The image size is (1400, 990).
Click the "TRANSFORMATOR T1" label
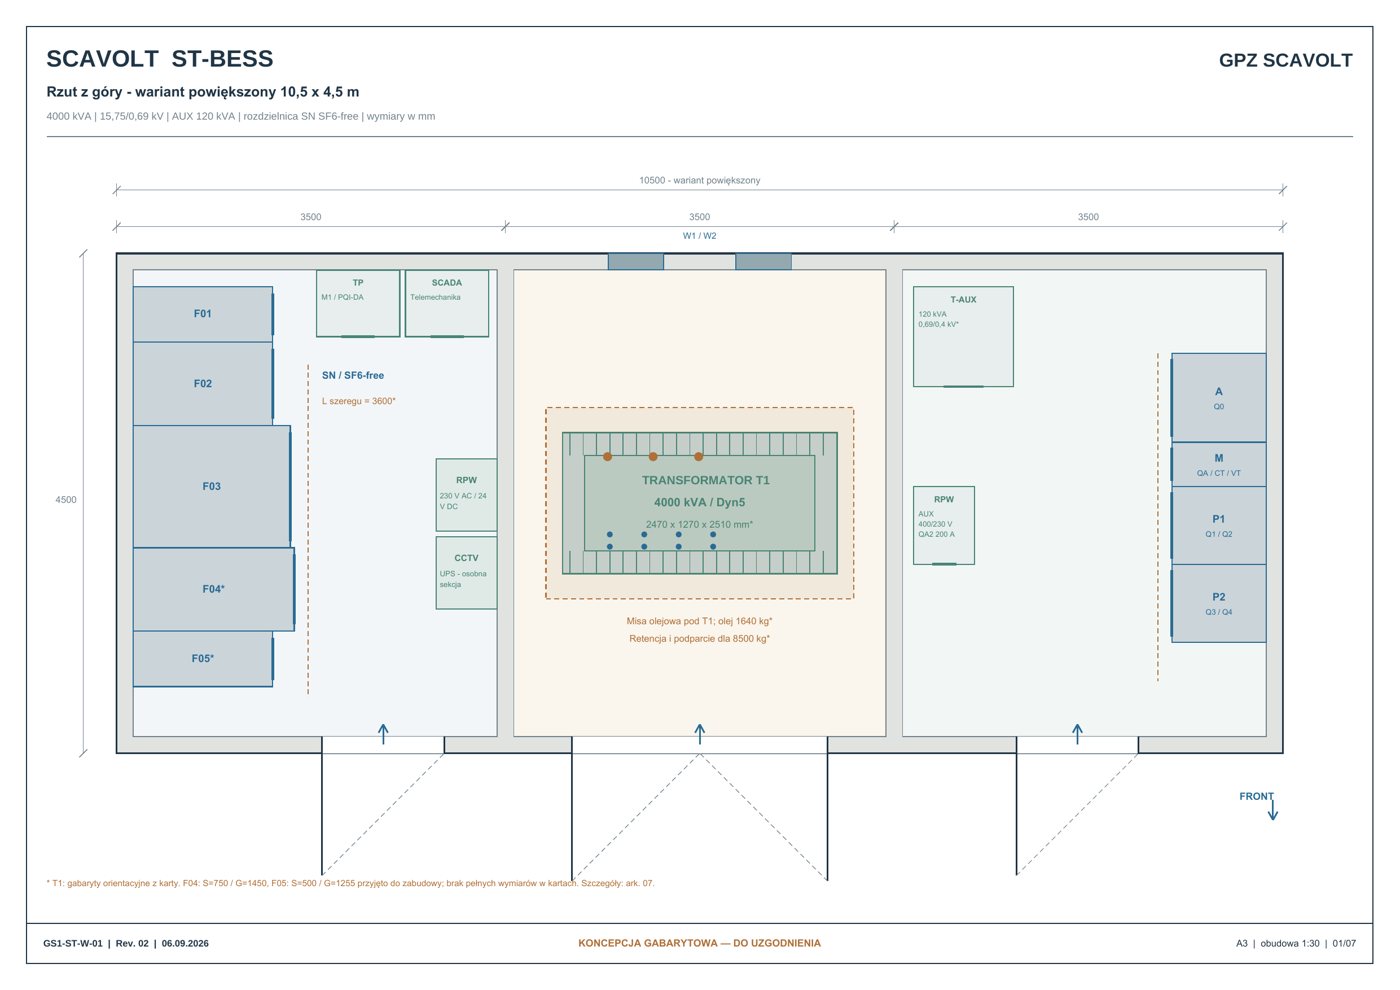[706, 481]
